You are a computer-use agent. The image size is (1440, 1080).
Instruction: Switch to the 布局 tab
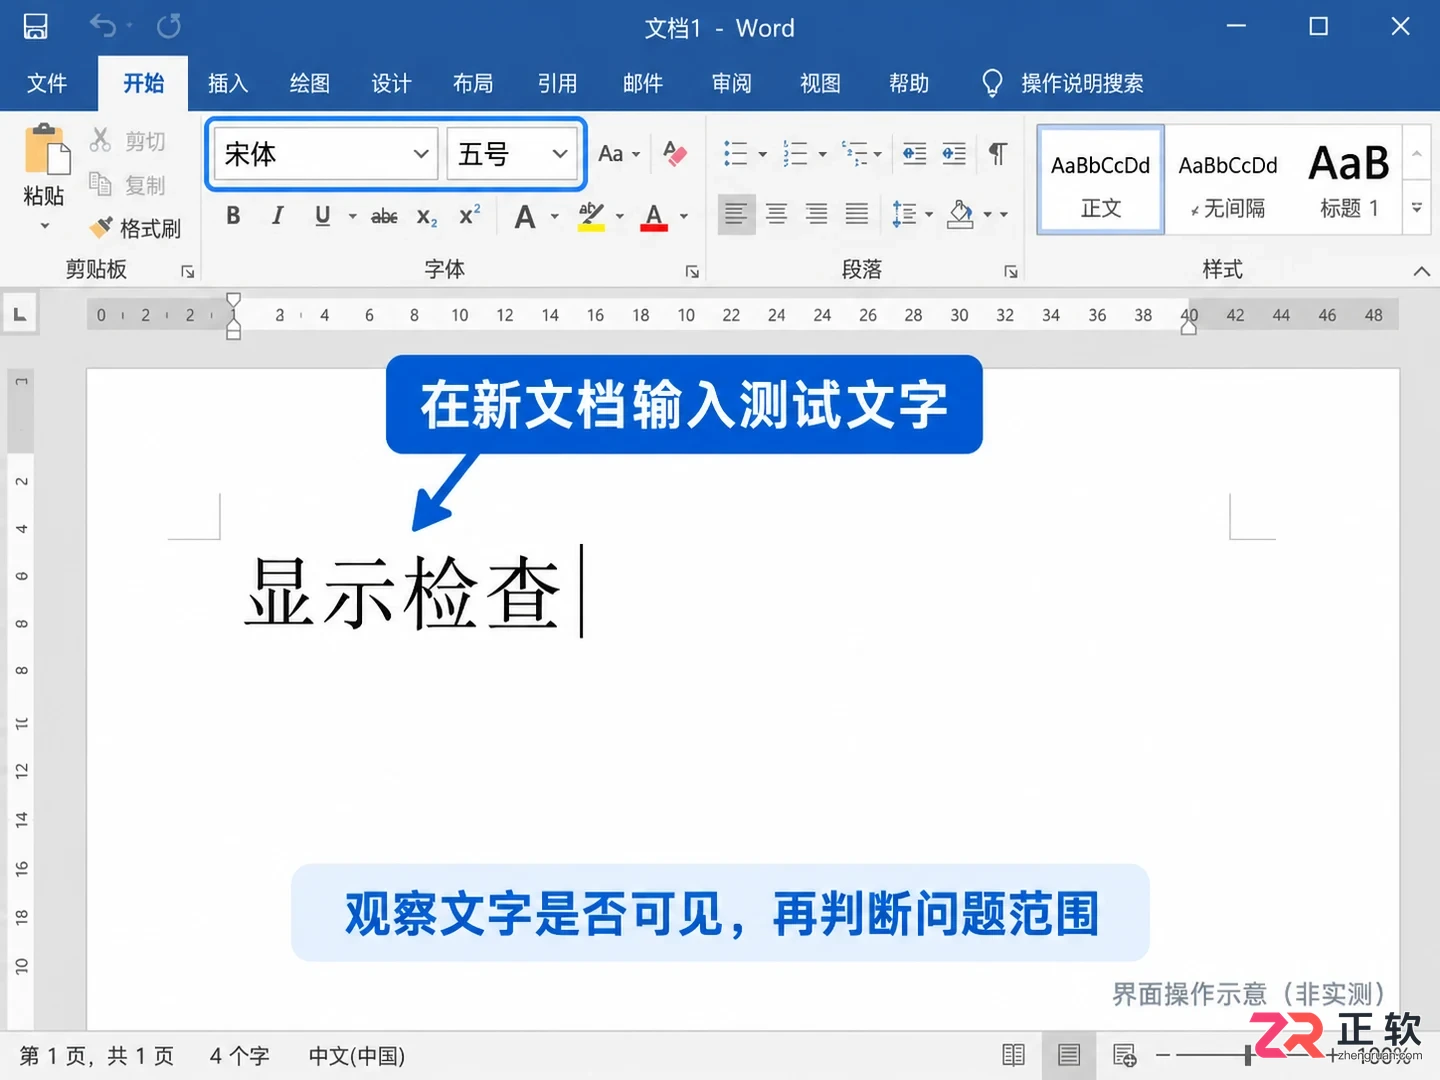[x=473, y=83]
